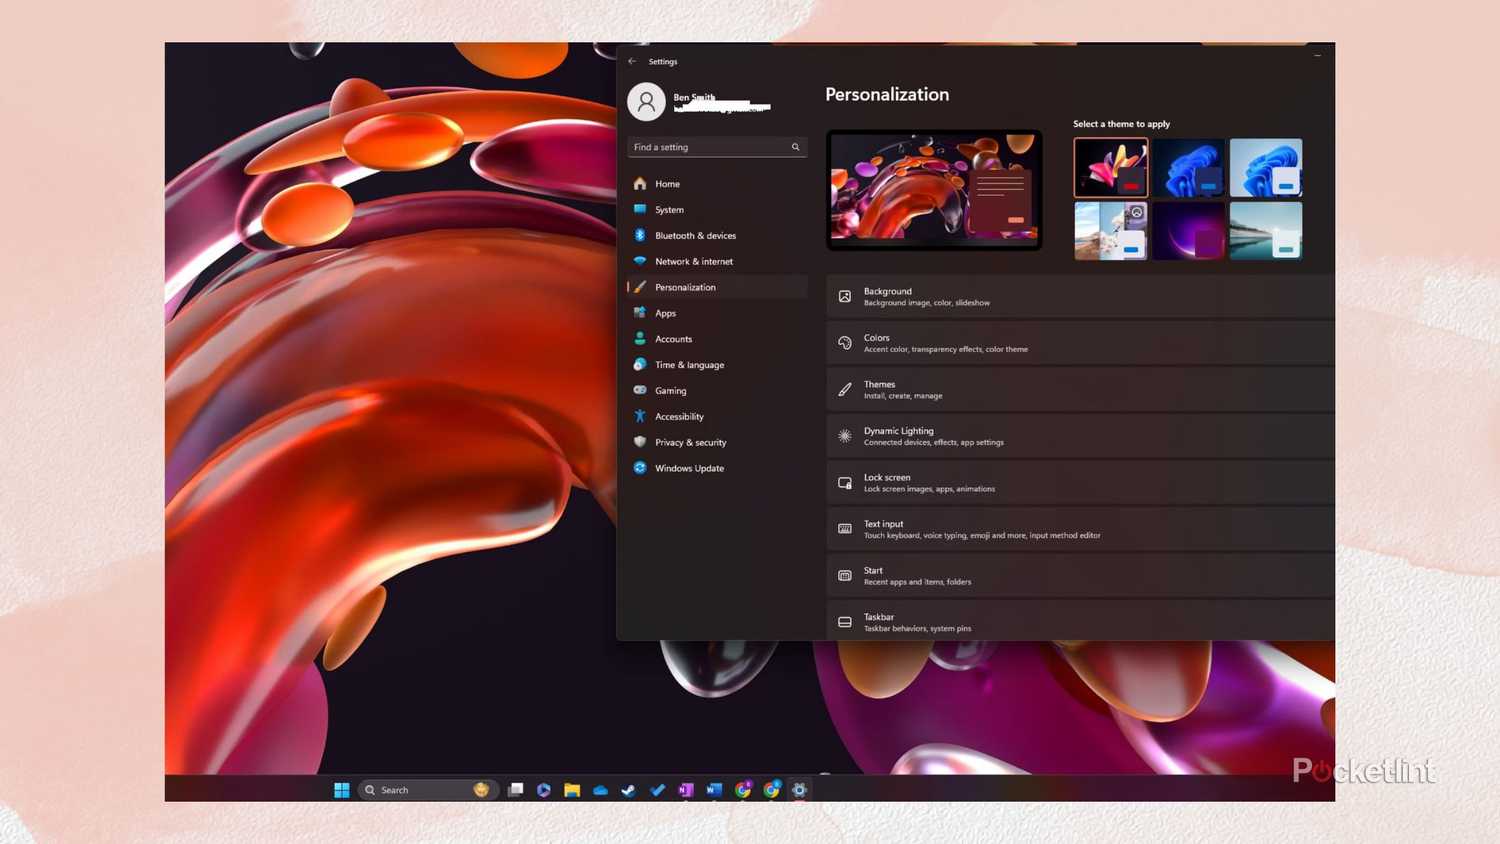
Task: Switch to the System section
Action: point(667,210)
